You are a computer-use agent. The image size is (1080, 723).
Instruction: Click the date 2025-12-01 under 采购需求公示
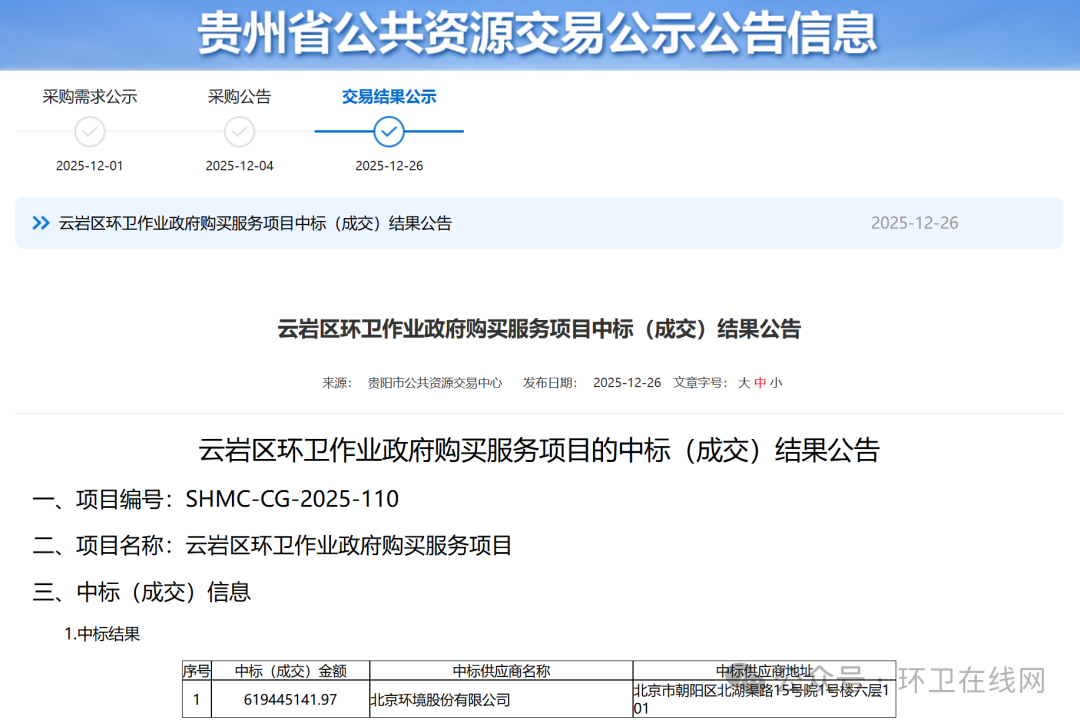[90, 166]
